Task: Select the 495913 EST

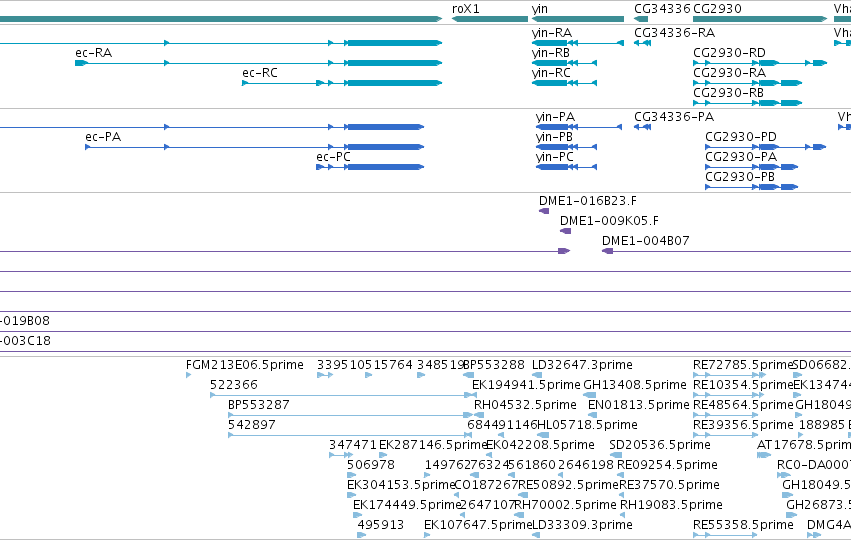Action: click(361, 535)
